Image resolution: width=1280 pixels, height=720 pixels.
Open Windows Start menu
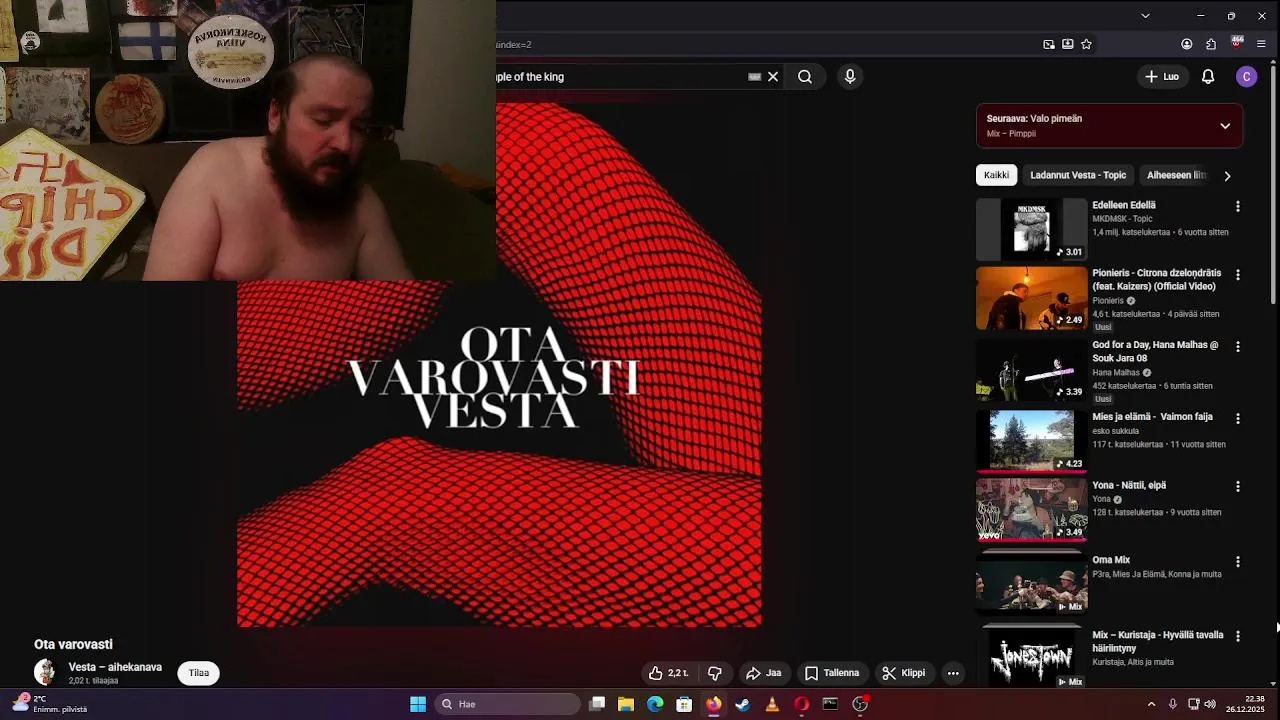418,704
